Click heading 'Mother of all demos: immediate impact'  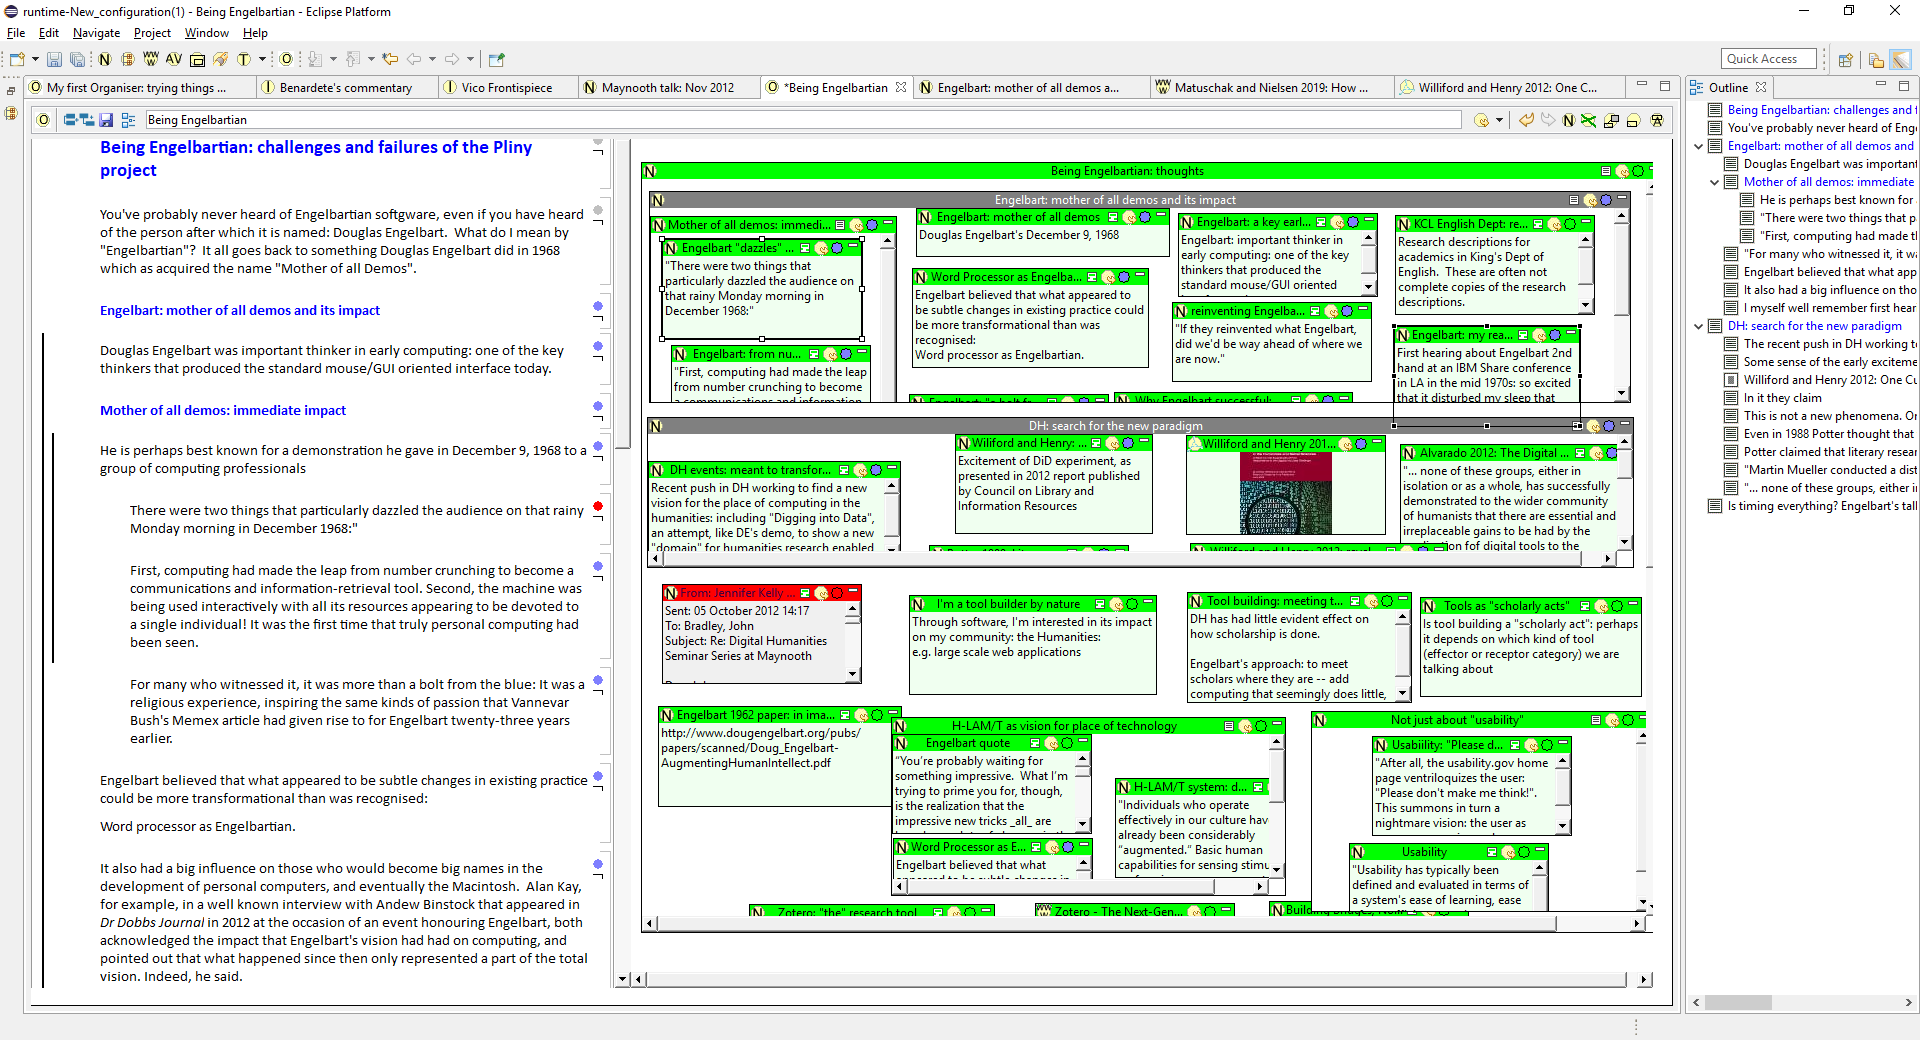(223, 411)
